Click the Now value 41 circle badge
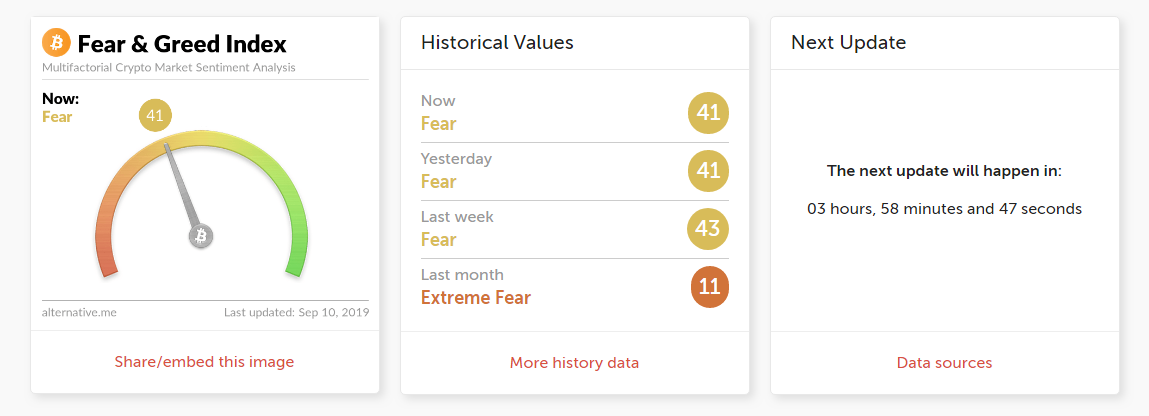The width and height of the screenshot is (1149, 416). pyautogui.click(x=709, y=113)
